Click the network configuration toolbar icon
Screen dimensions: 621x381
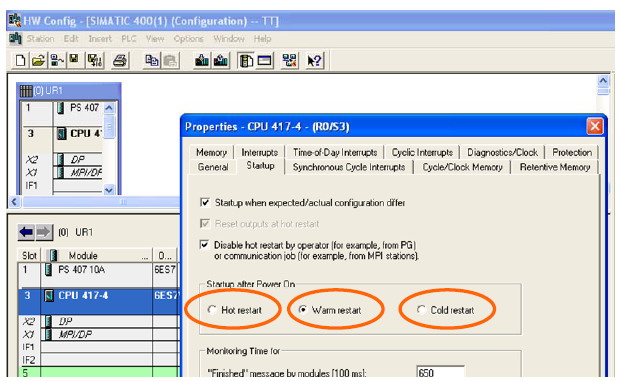(290, 61)
